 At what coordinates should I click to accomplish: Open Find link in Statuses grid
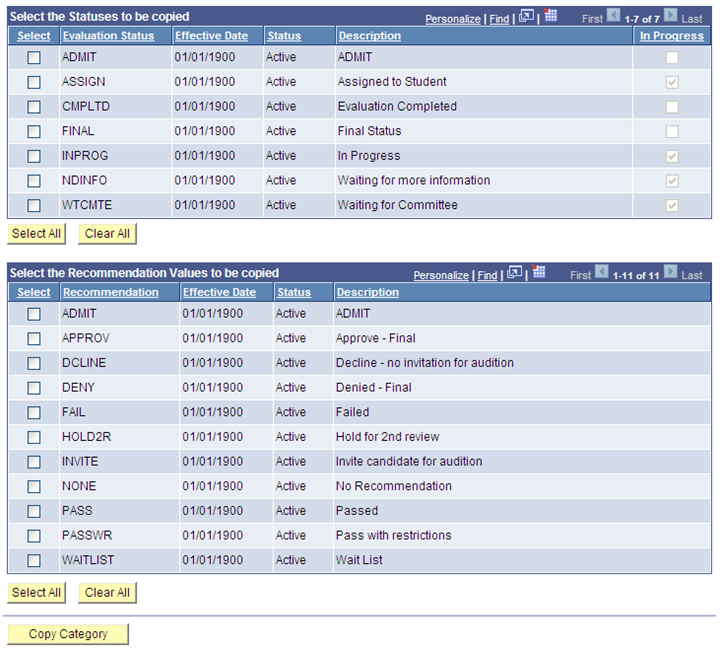(499, 19)
